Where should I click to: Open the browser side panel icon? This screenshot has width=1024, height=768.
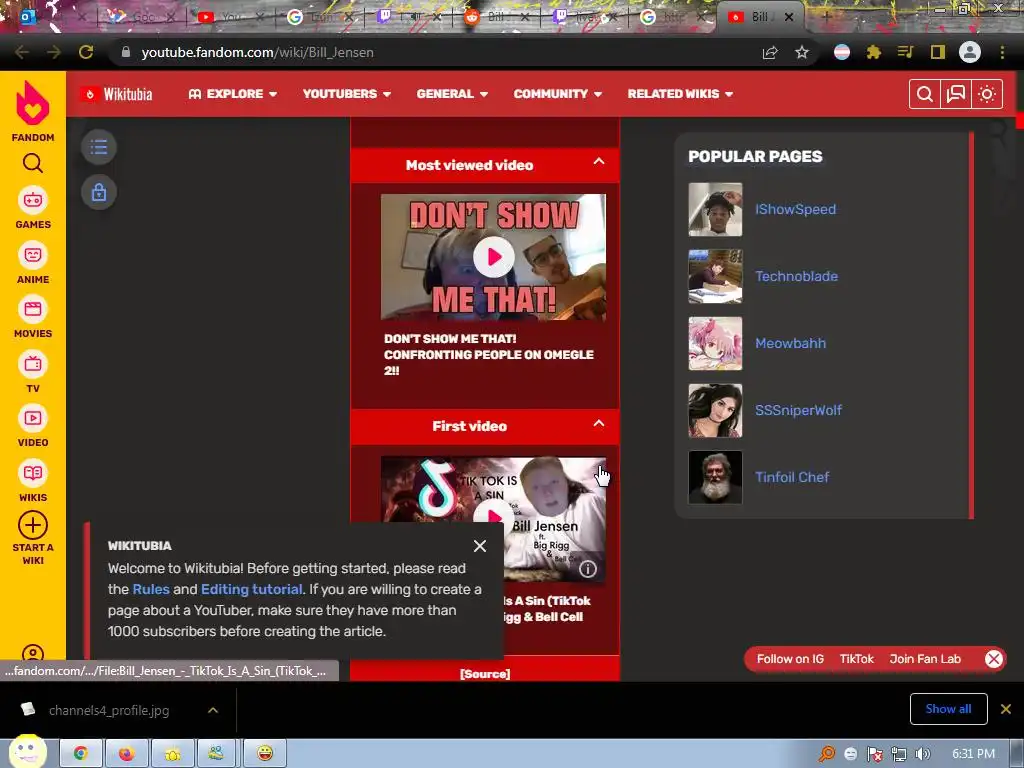[x=938, y=52]
